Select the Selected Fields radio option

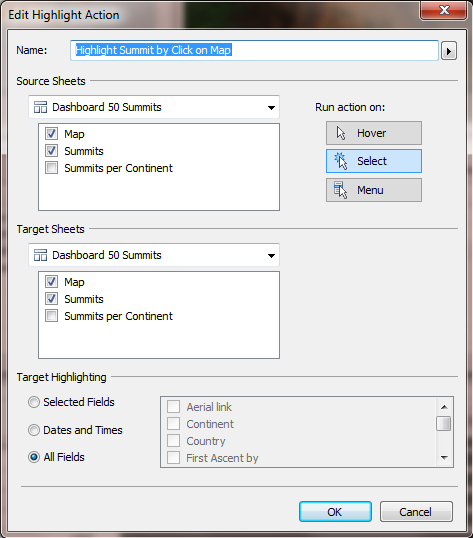34,402
